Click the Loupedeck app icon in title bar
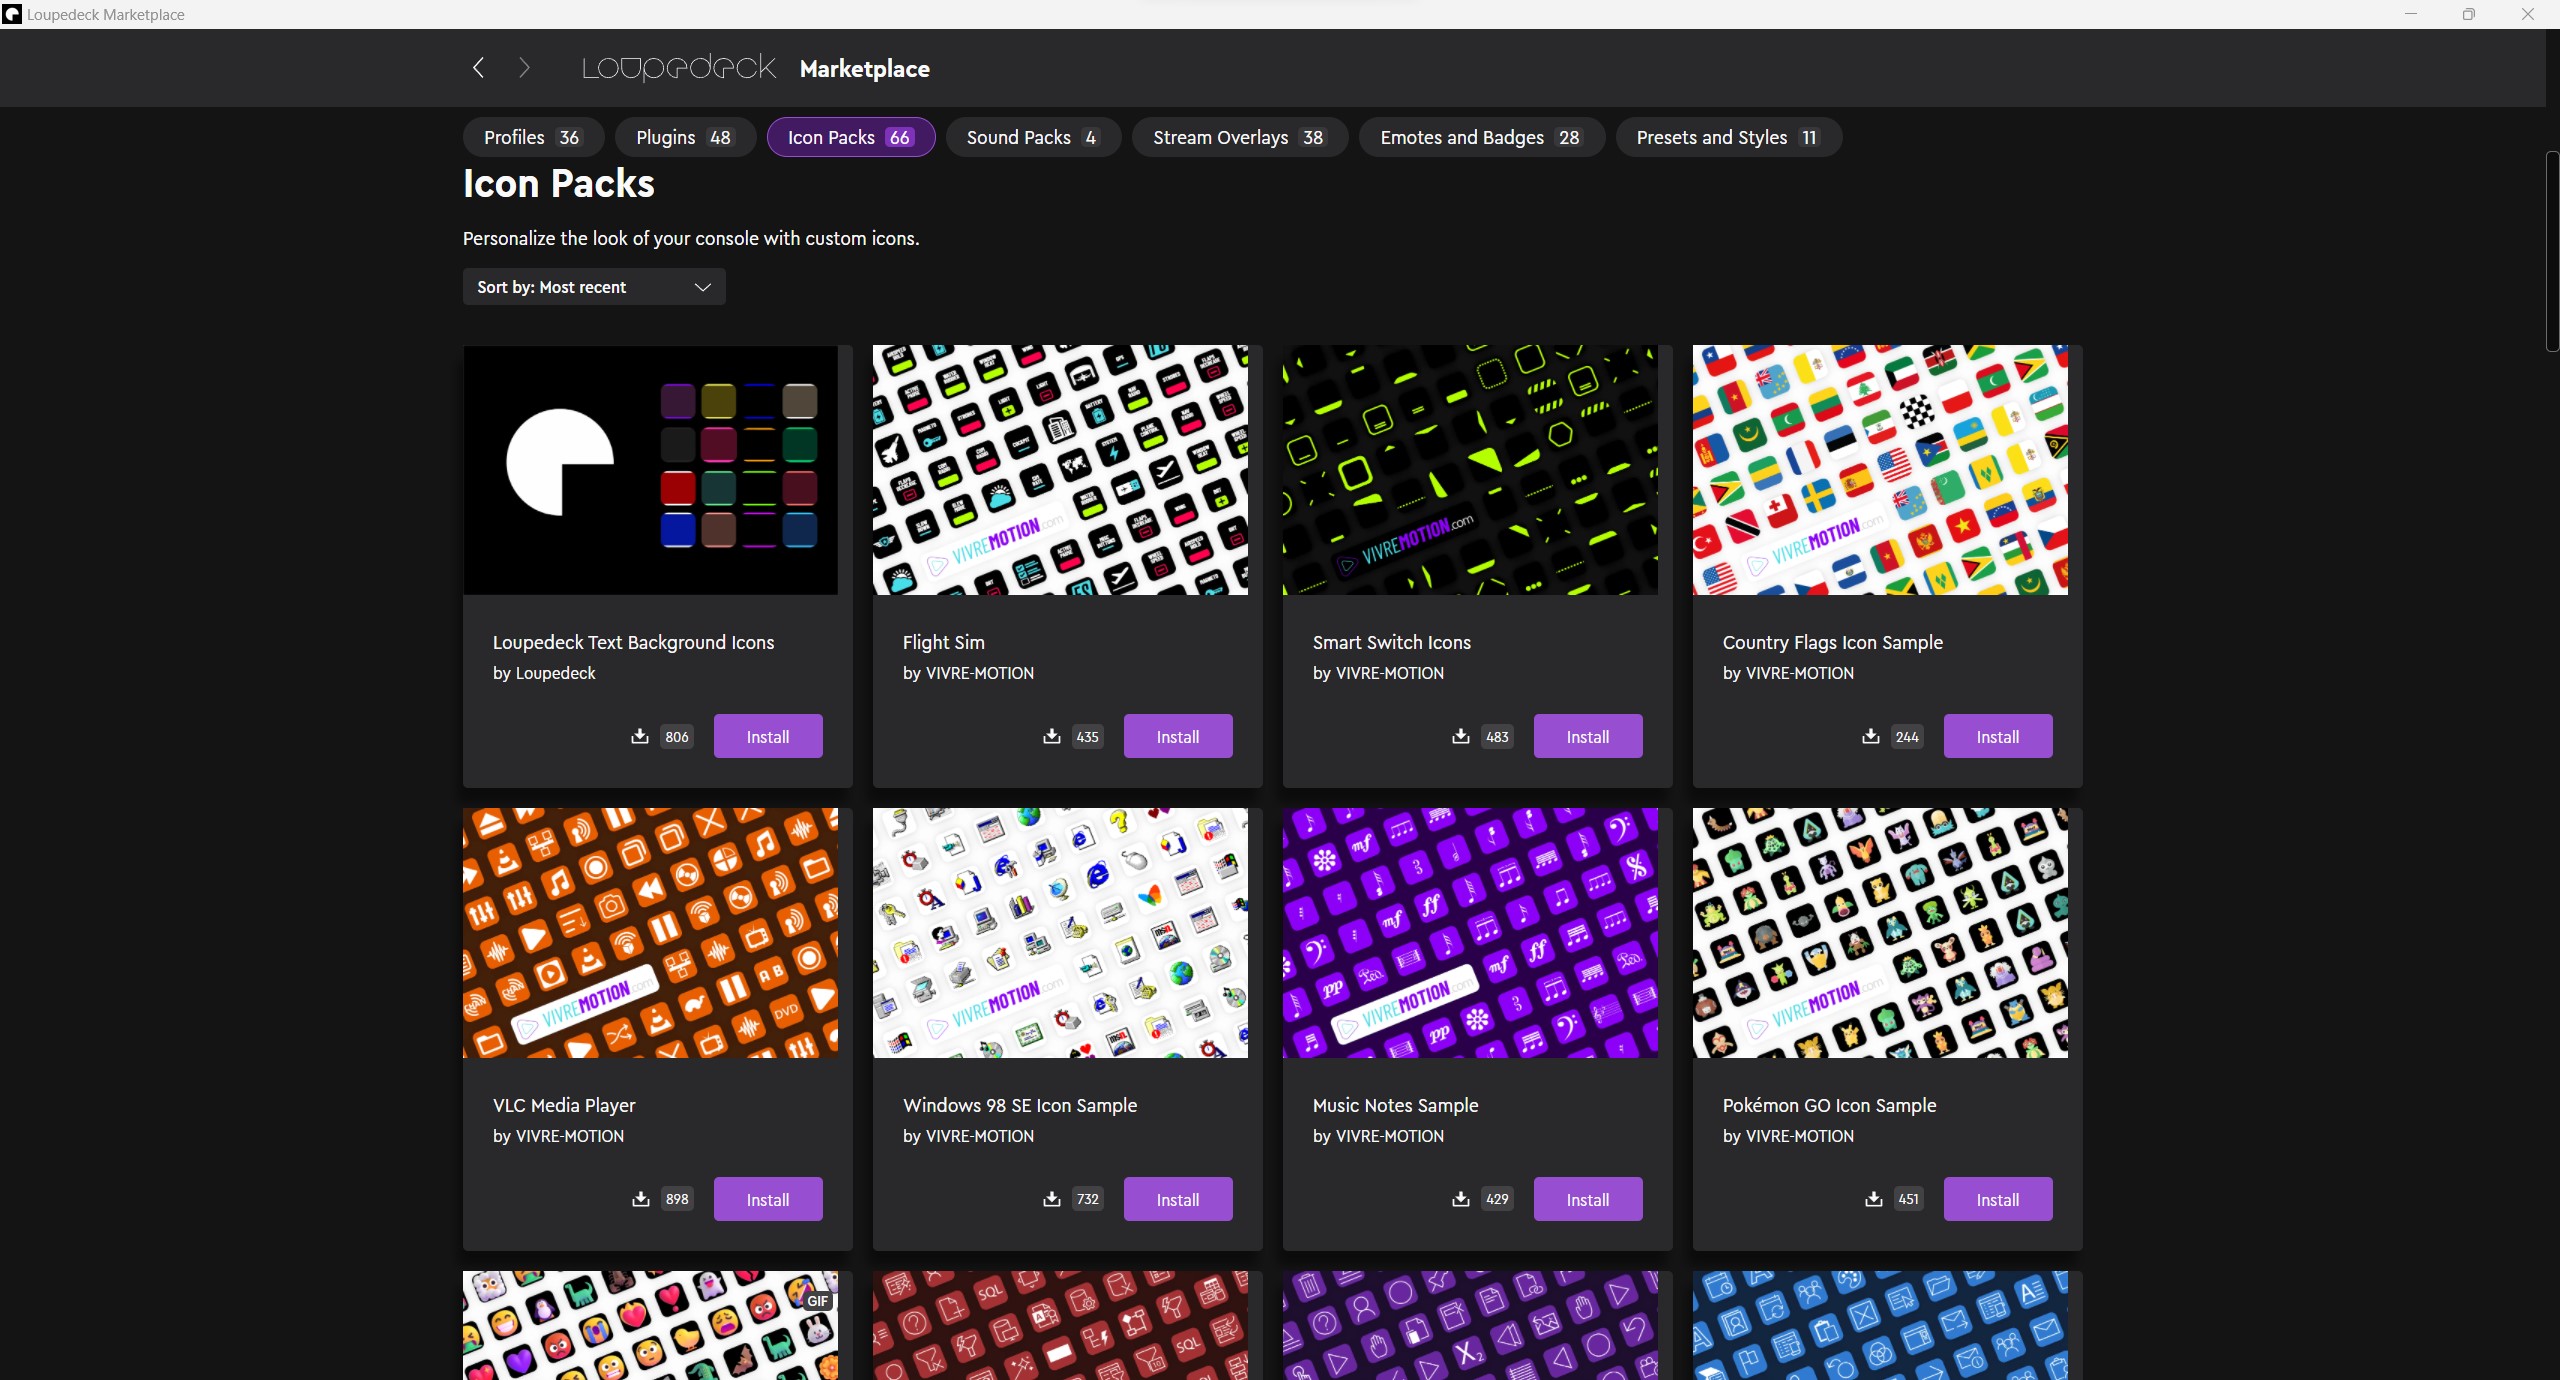 click(x=12, y=14)
